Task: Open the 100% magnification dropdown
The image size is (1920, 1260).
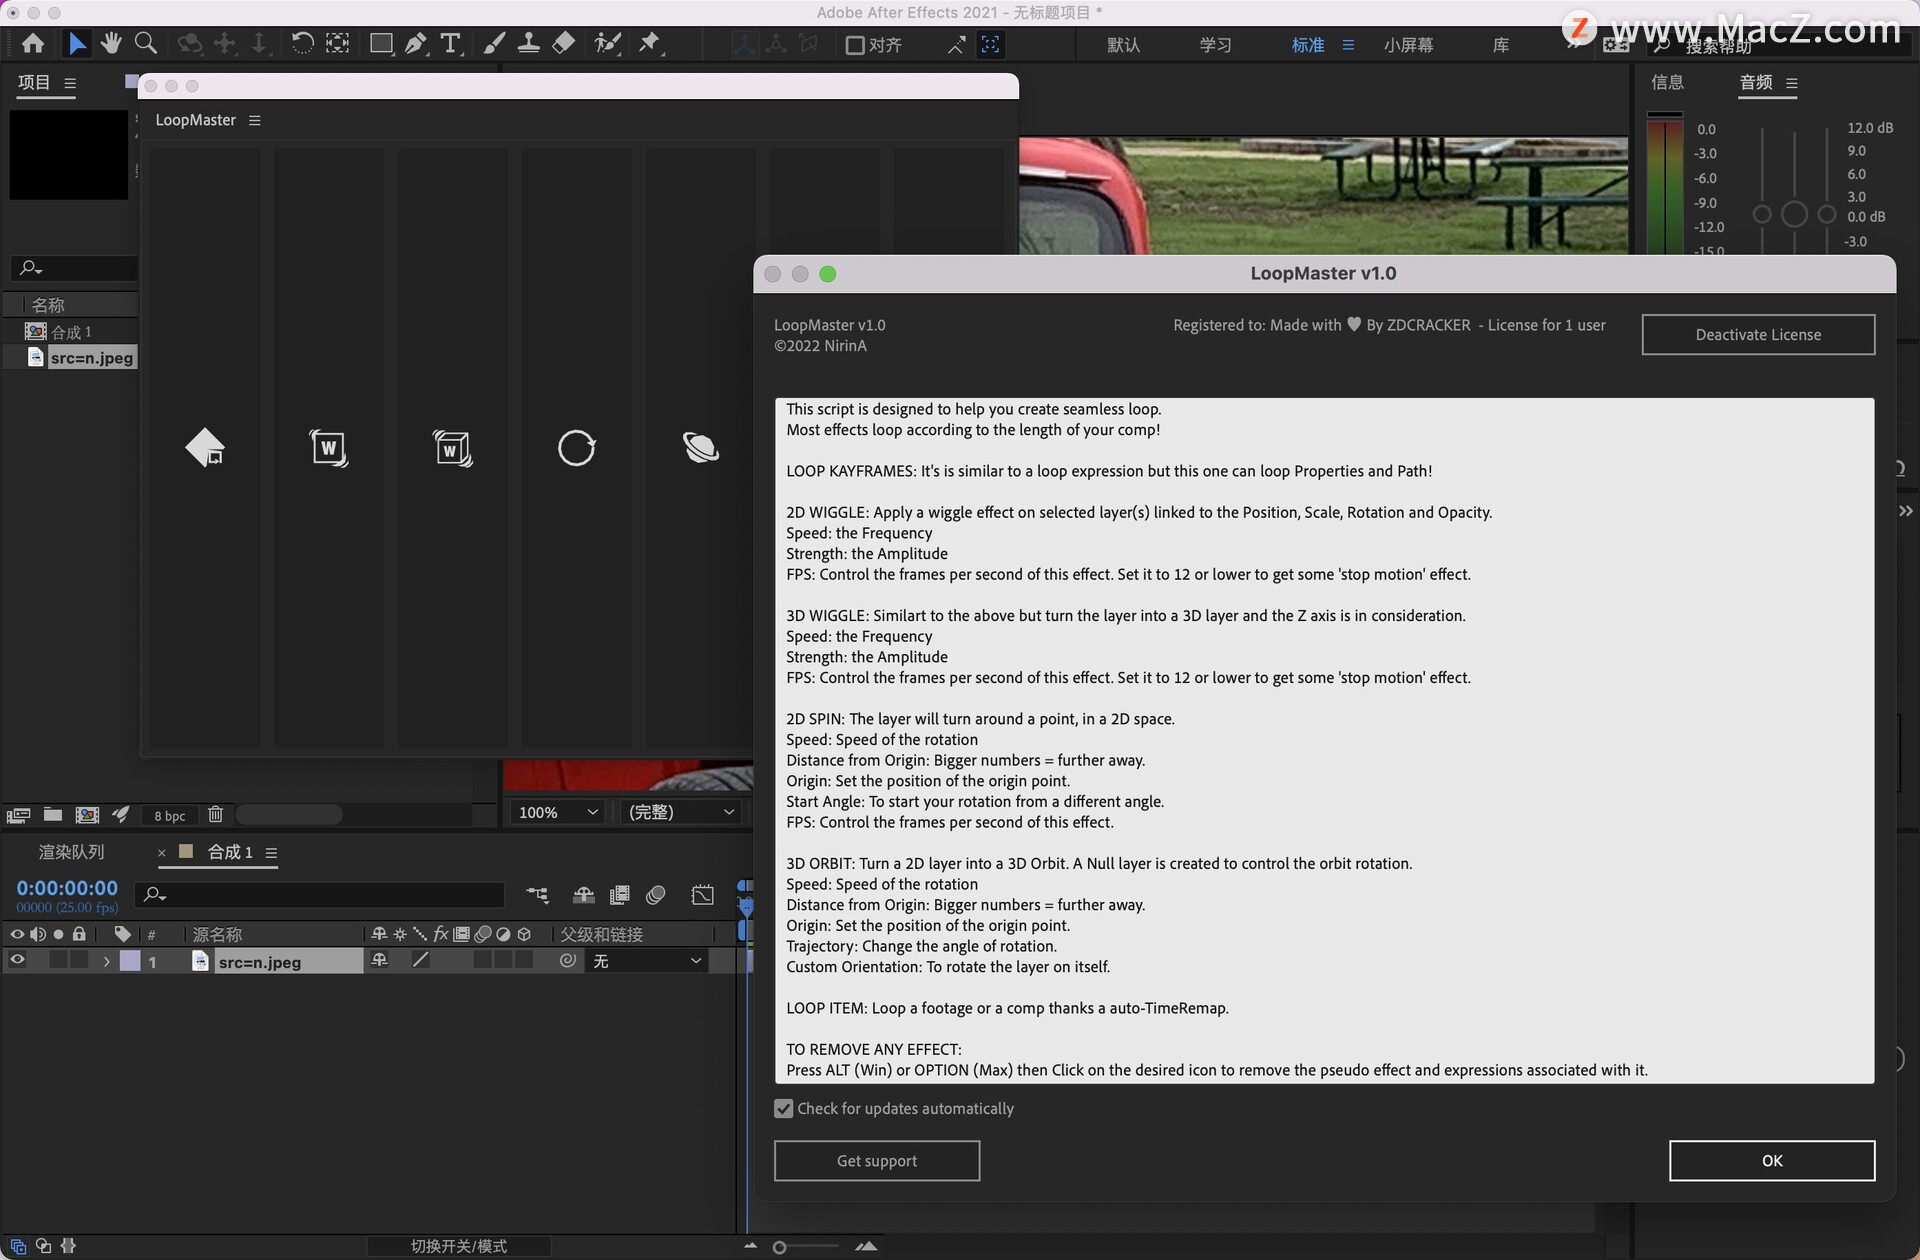Action: click(557, 812)
